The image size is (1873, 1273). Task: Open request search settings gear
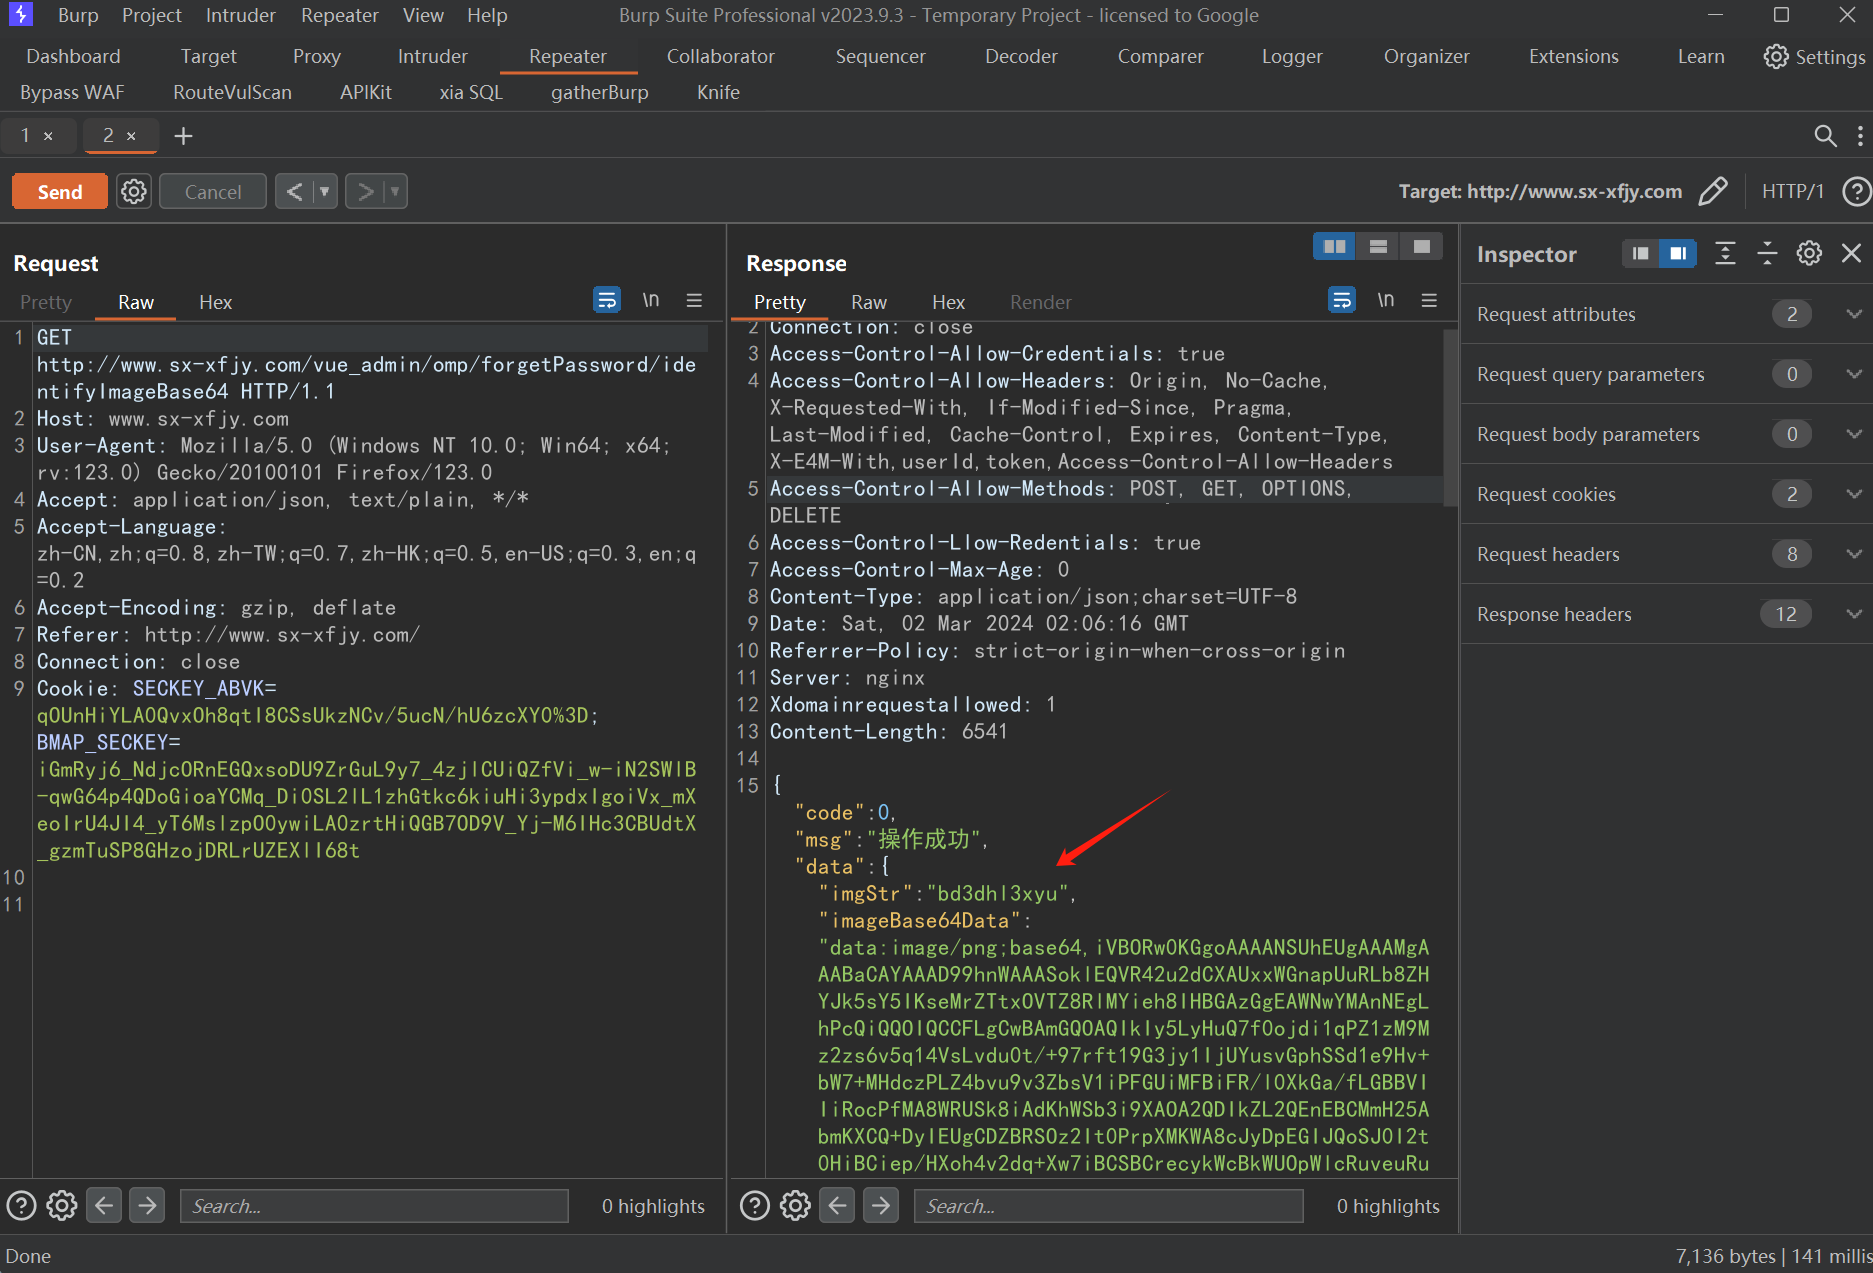click(x=62, y=1206)
